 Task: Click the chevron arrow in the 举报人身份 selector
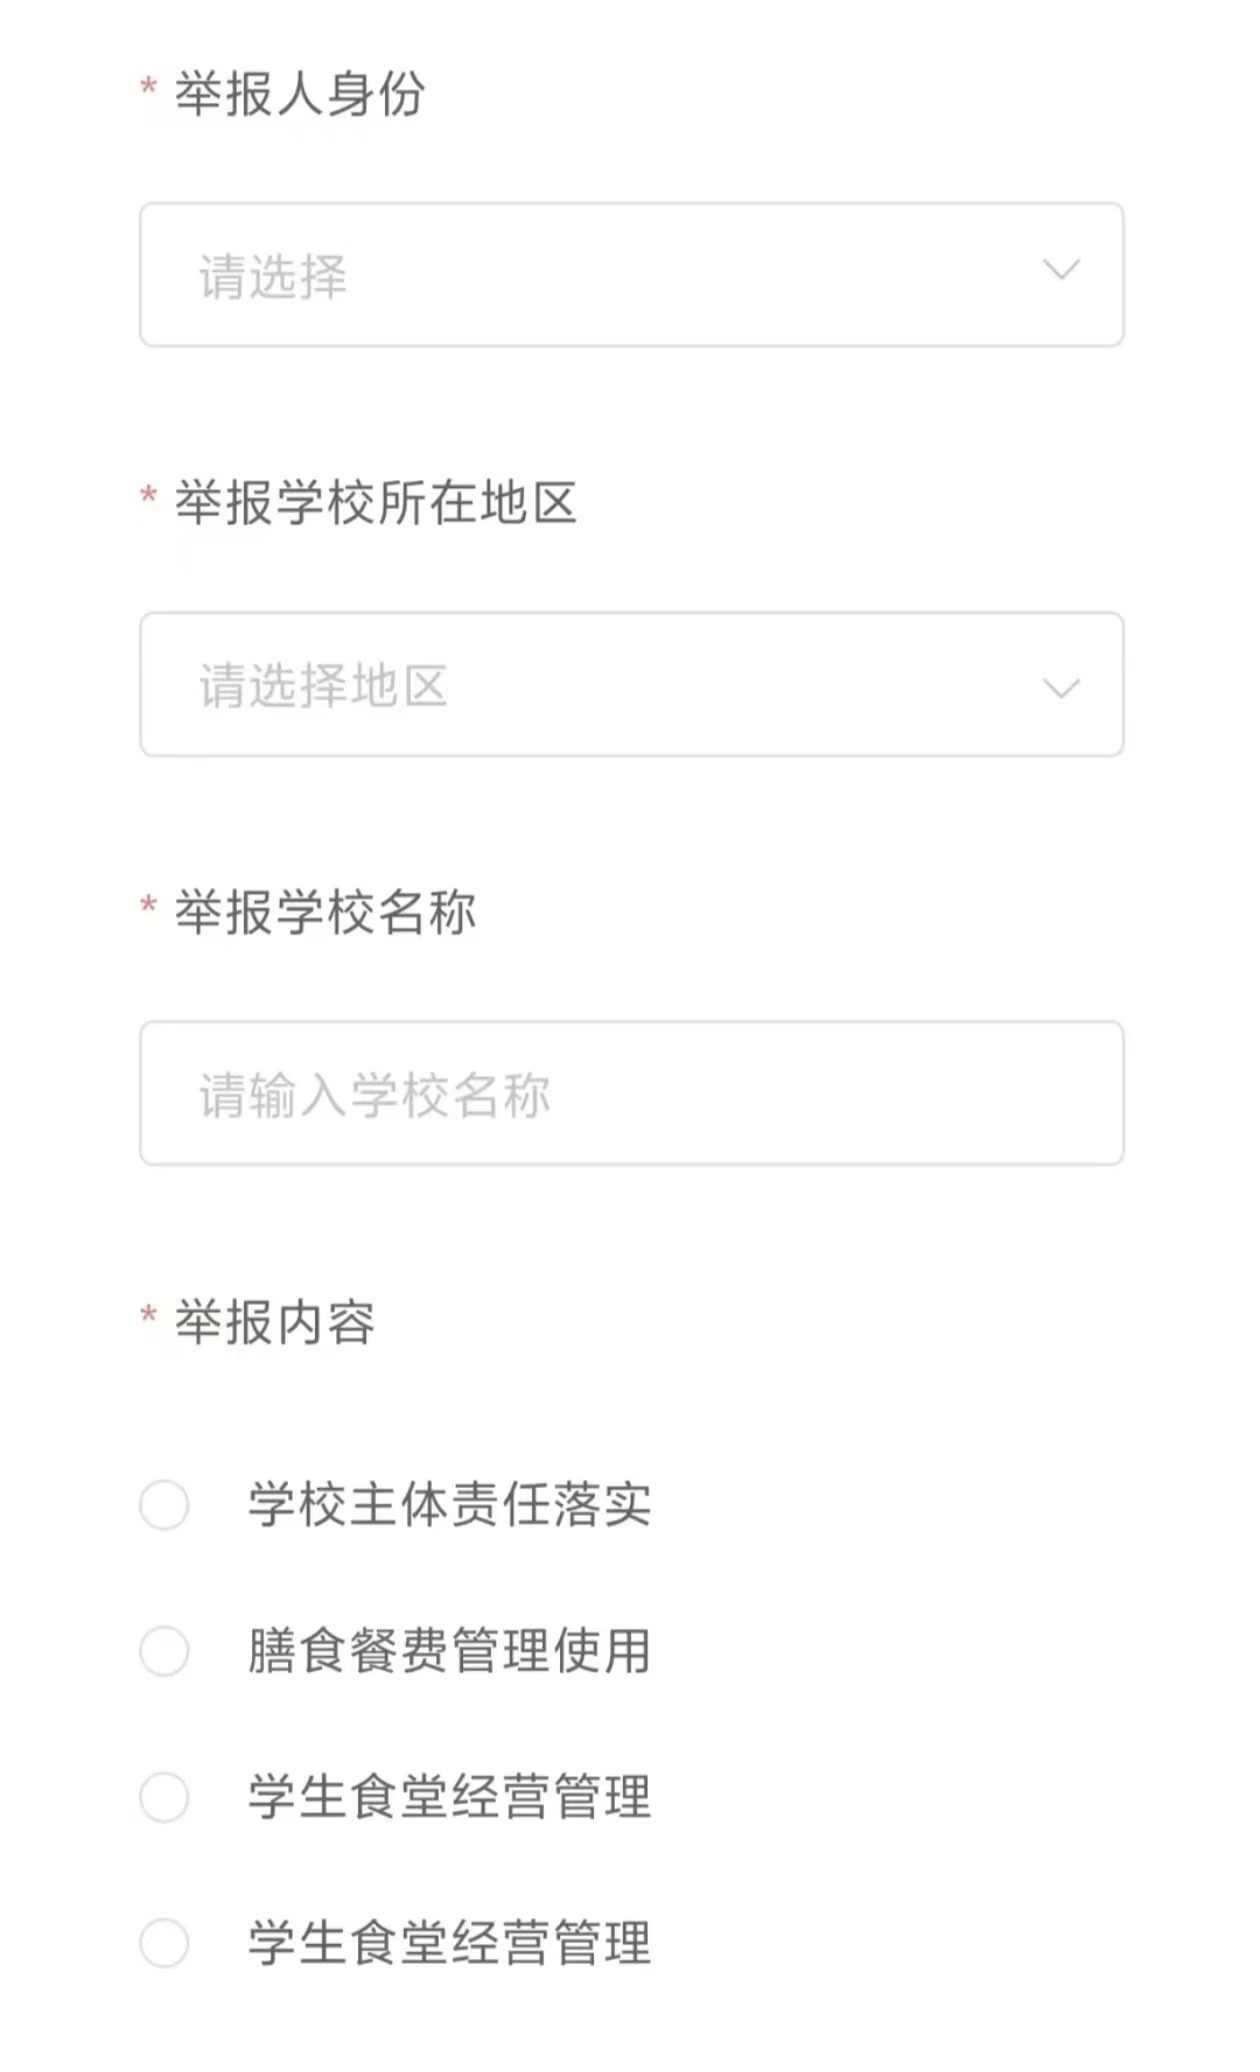(x=1061, y=269)
